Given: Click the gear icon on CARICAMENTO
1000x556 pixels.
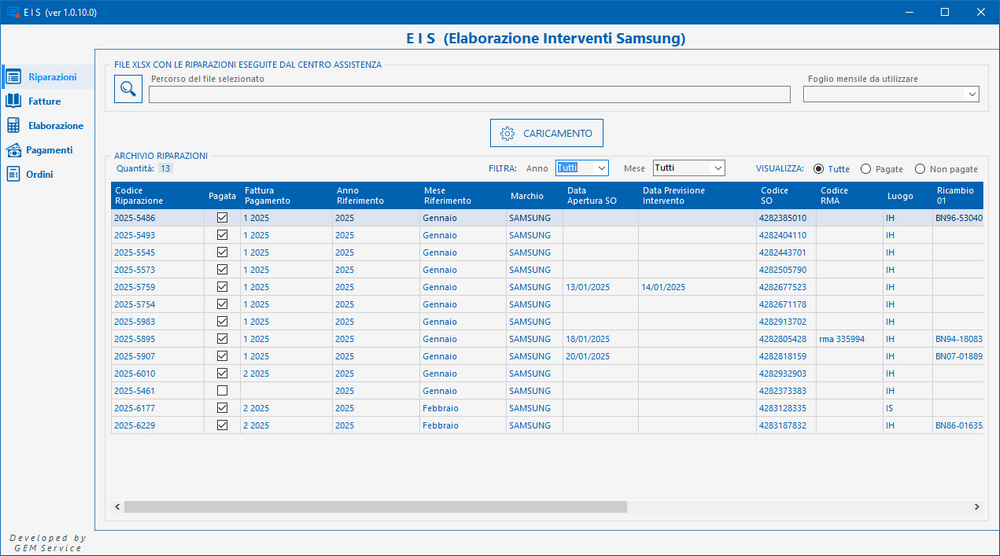Looking at the screenshot, I should click(507, 133).
